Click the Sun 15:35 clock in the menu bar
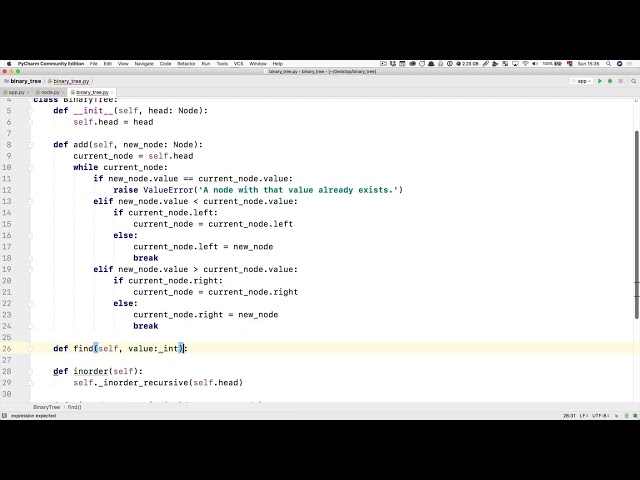 pos(588,64)
